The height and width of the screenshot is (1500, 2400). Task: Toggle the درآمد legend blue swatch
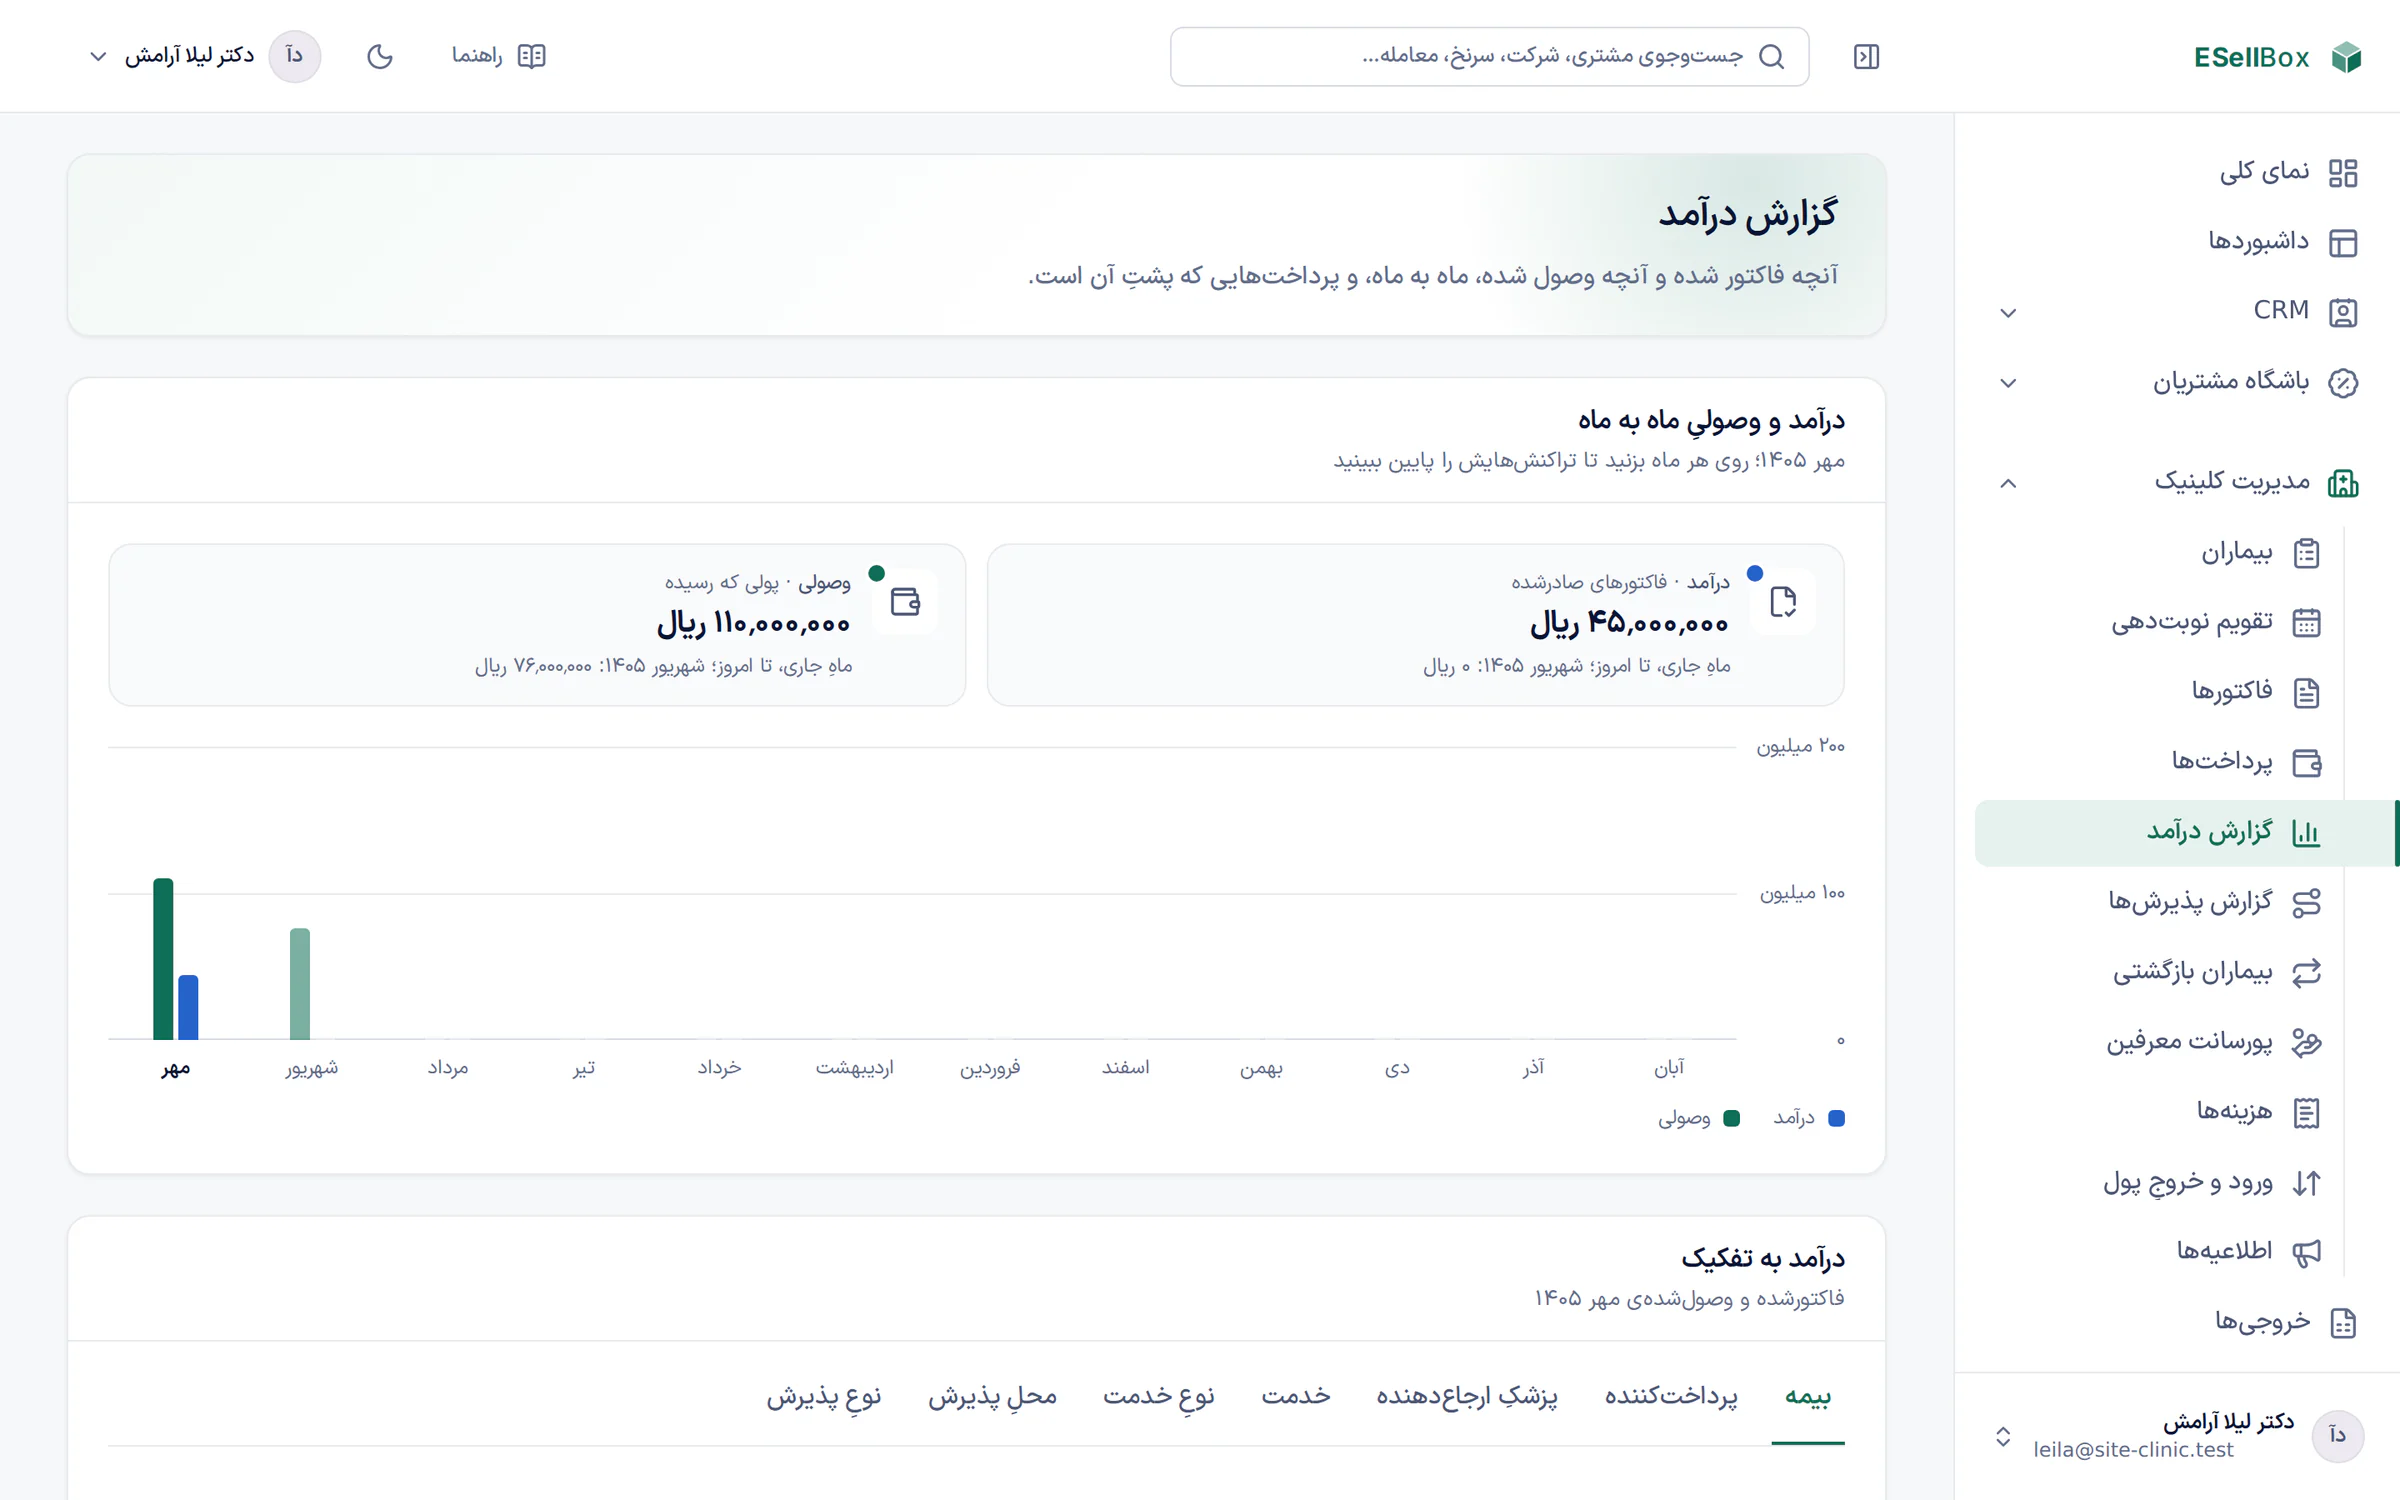click(x=1836, y=1119)
